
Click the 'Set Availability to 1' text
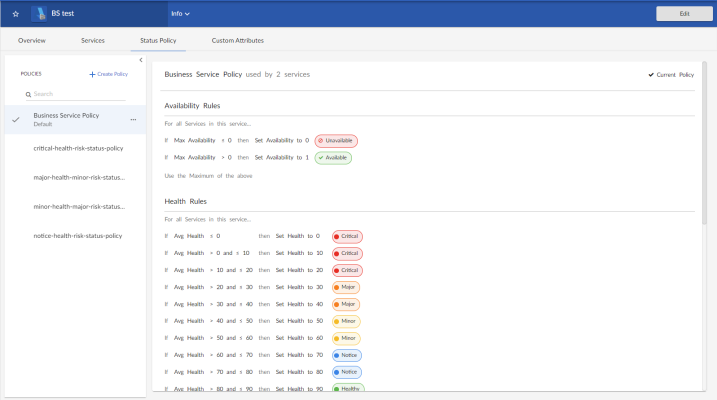[x=282, y=157]
